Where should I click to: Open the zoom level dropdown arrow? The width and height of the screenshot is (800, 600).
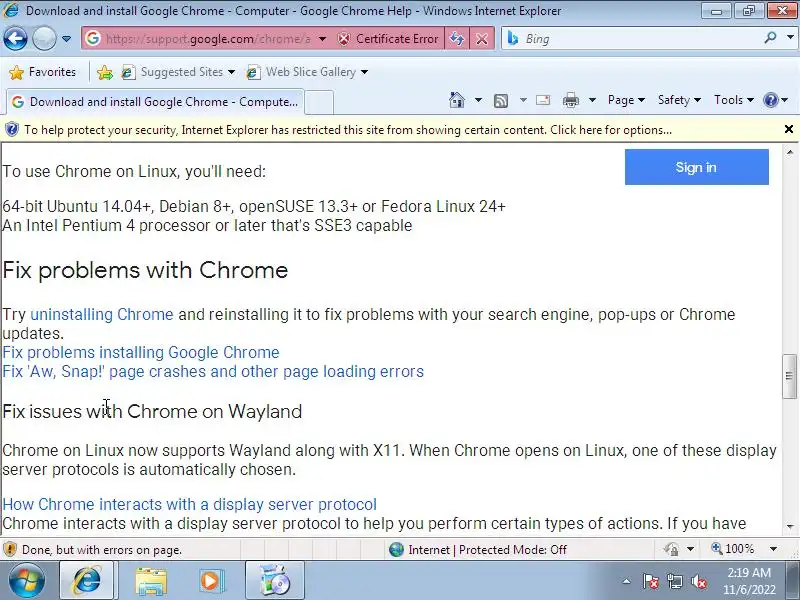click(x=773, y=549)
